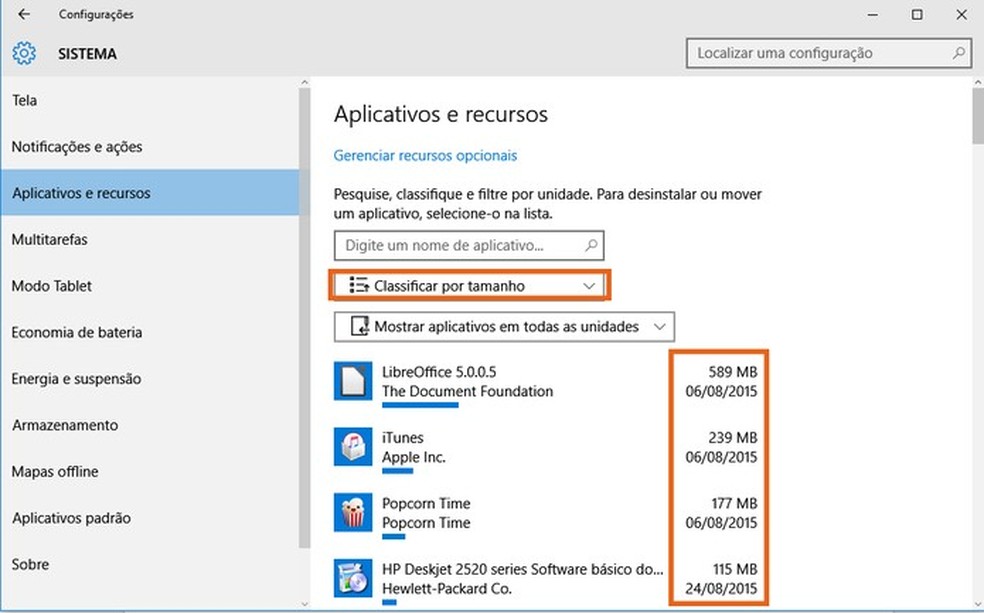Click the iTunes app icon
984x613 pixels.
352,447
